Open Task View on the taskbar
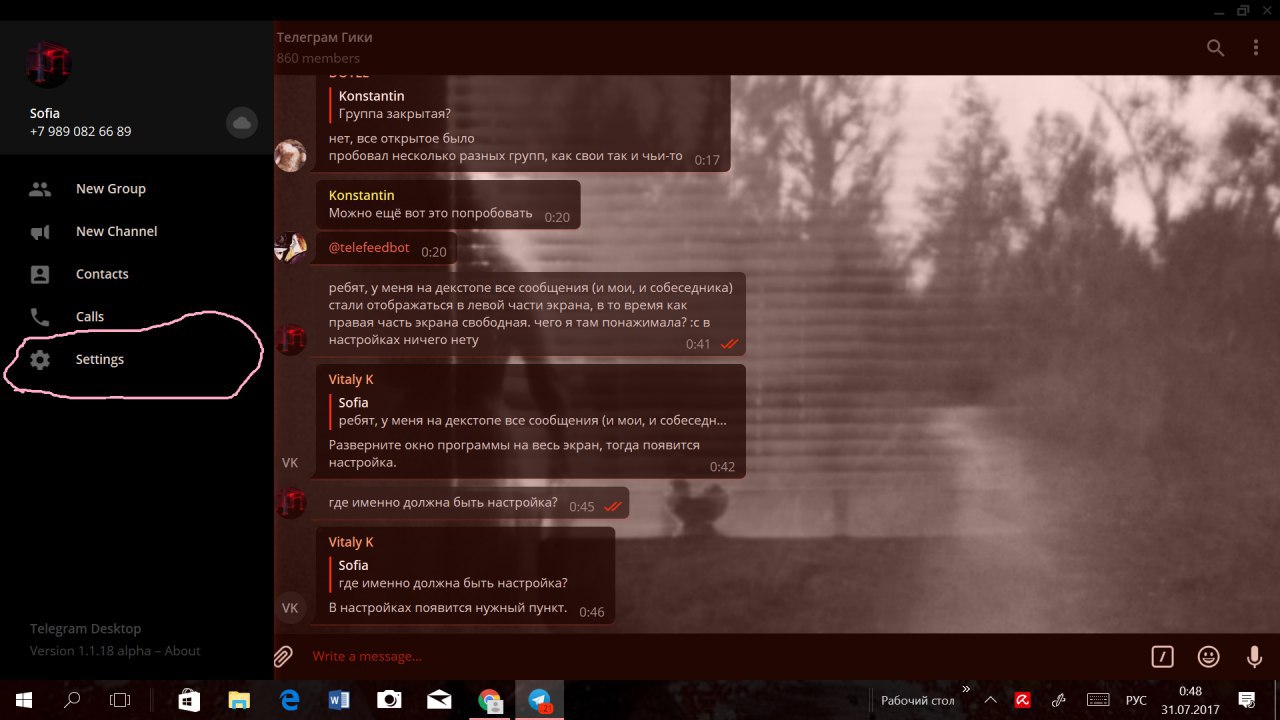Image resolution: width=1280 pixels, height=720 pixels. (120, 700)
